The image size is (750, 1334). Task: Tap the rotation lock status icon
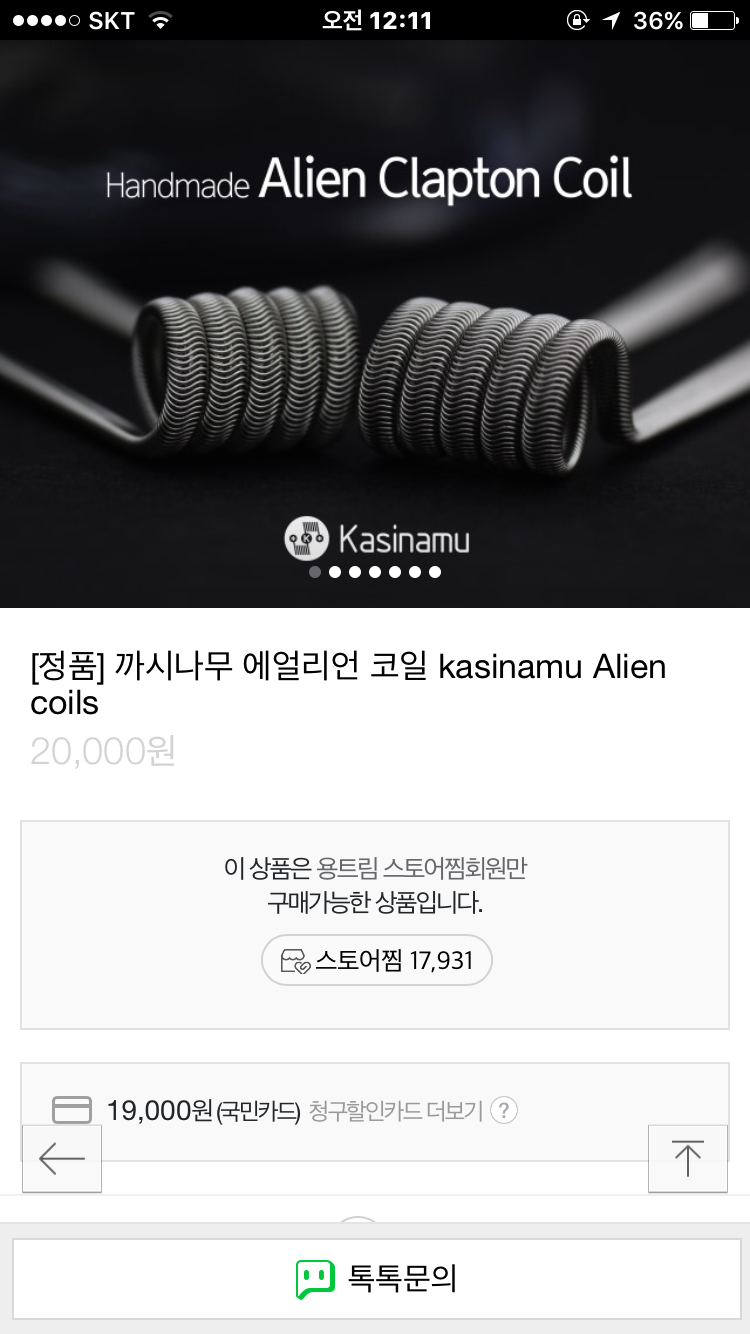tap(577, 20)
